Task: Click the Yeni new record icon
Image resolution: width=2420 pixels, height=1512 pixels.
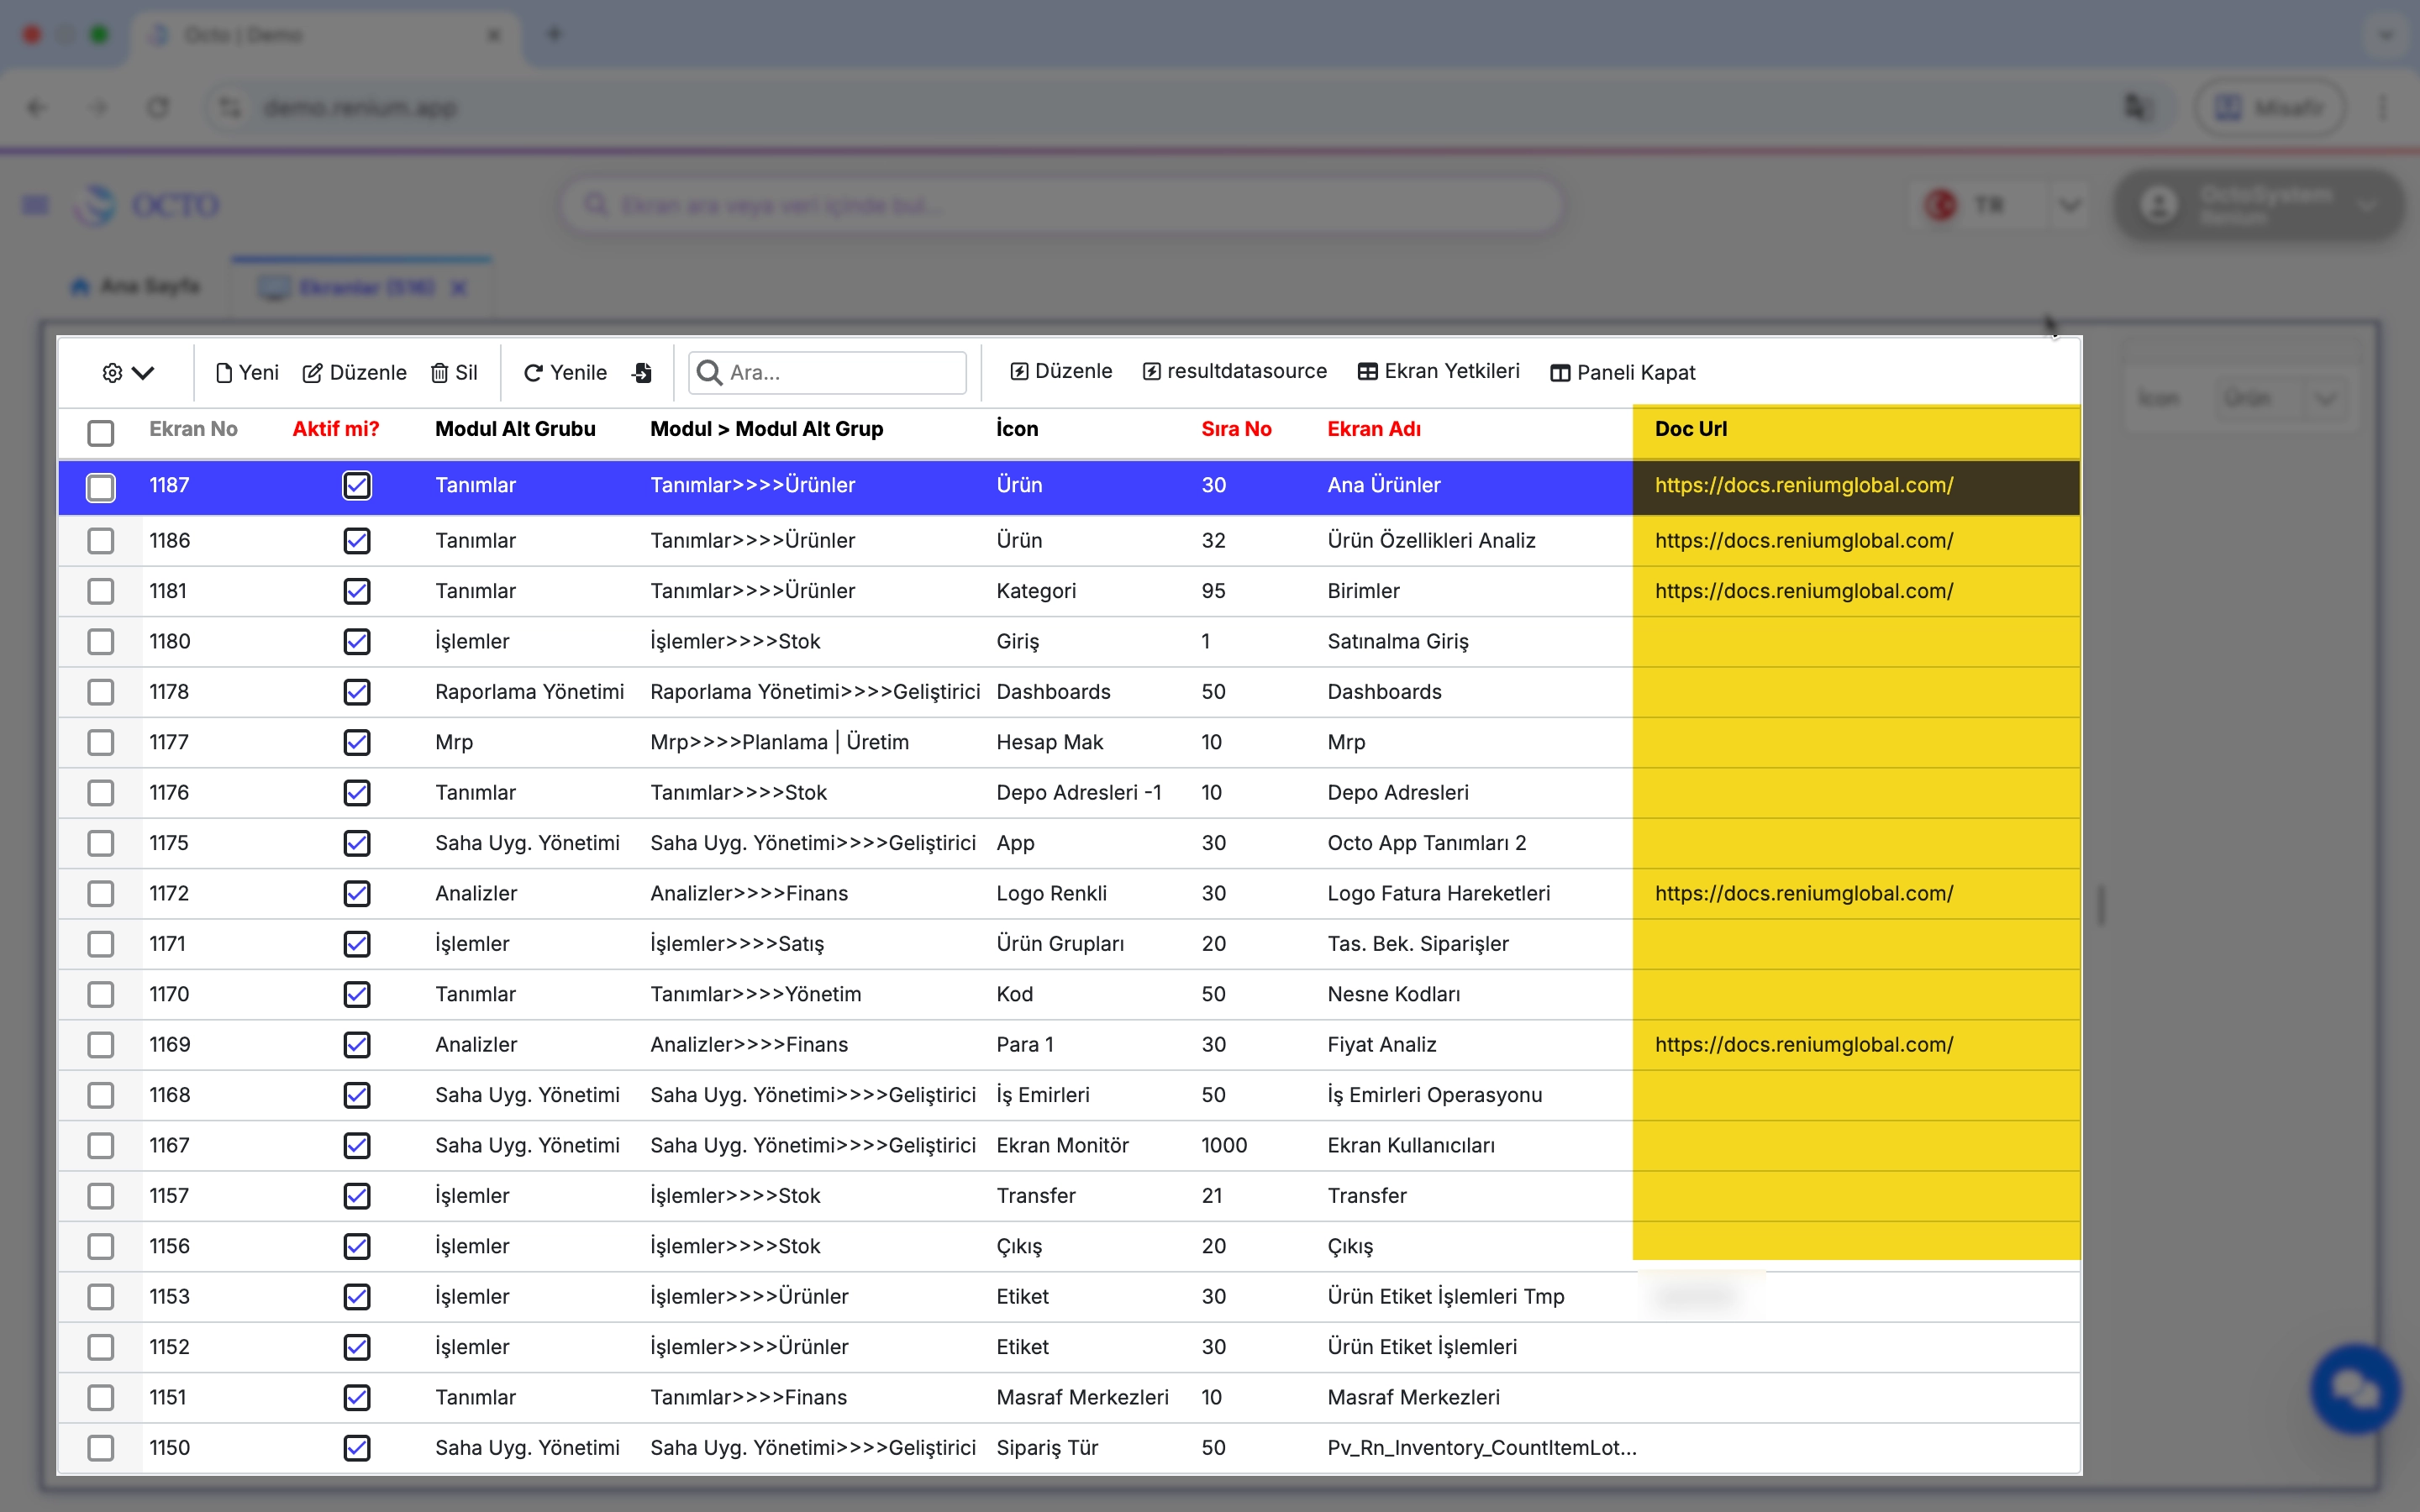Action: point(224,373)
